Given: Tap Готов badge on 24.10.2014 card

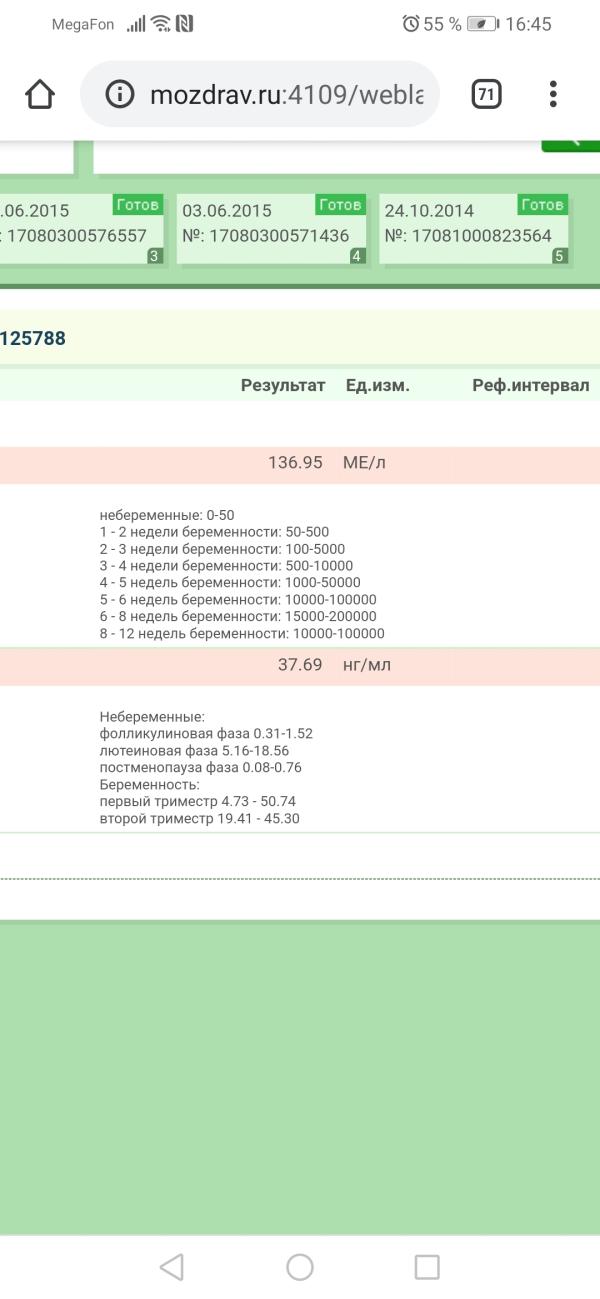Looking at the screenshot, I should pos(543,205).
